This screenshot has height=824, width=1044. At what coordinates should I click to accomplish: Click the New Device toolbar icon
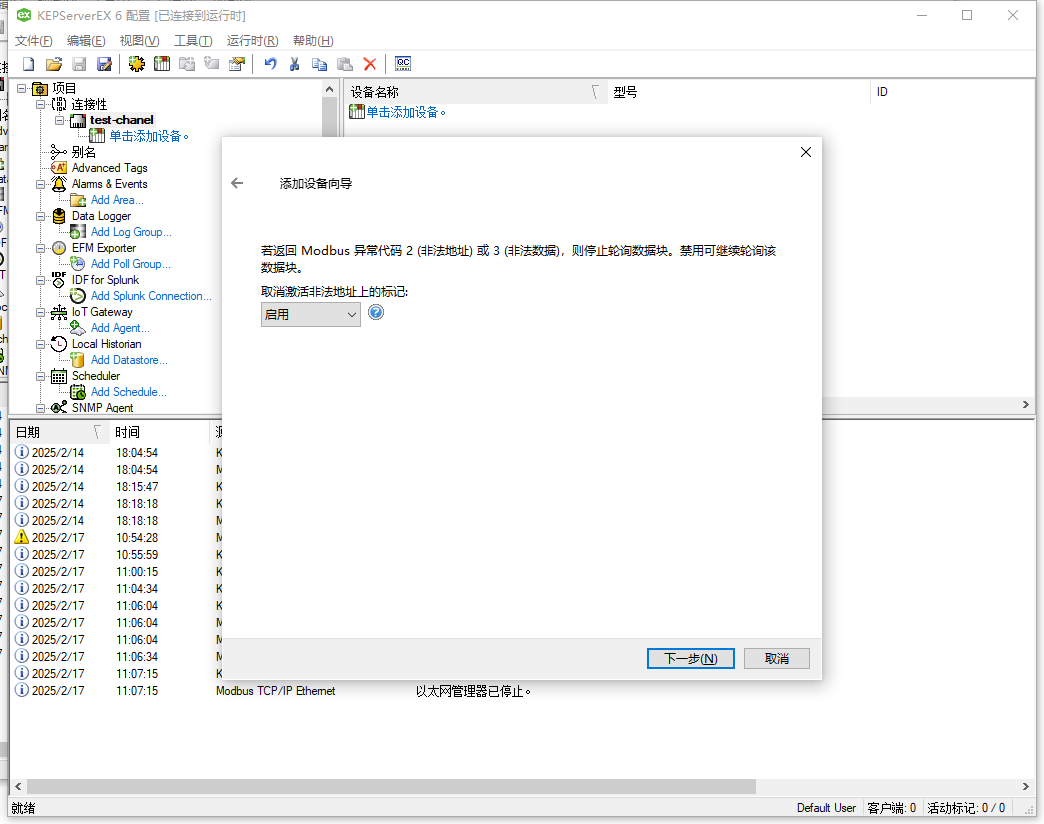[x=162, y=64]
